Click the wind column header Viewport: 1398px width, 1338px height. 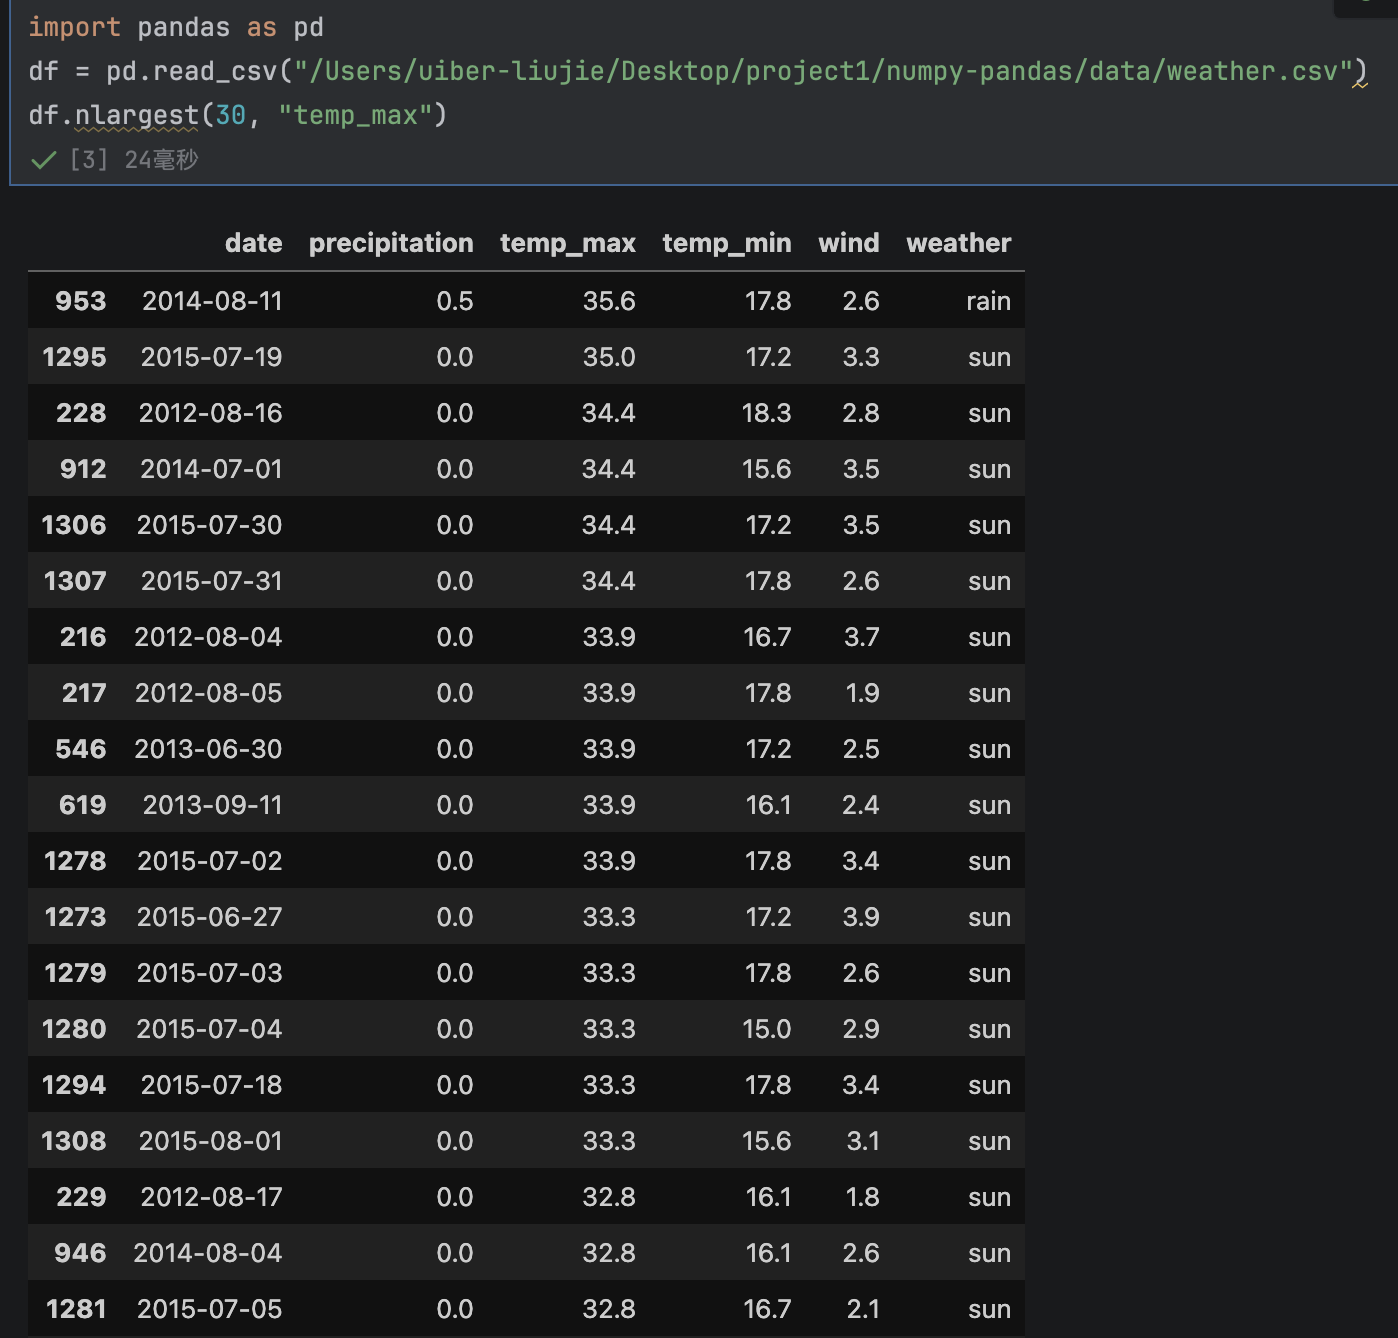click(x=849, y=243)
